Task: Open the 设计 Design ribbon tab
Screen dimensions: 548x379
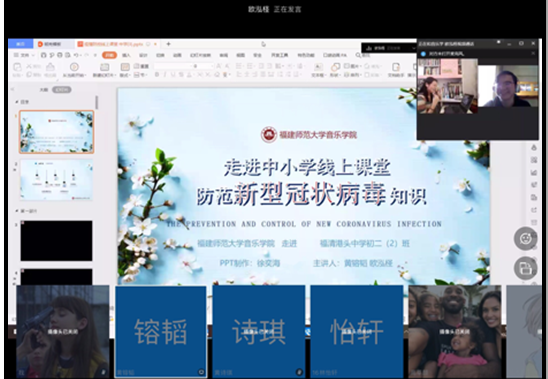Action: coord(143,55)
